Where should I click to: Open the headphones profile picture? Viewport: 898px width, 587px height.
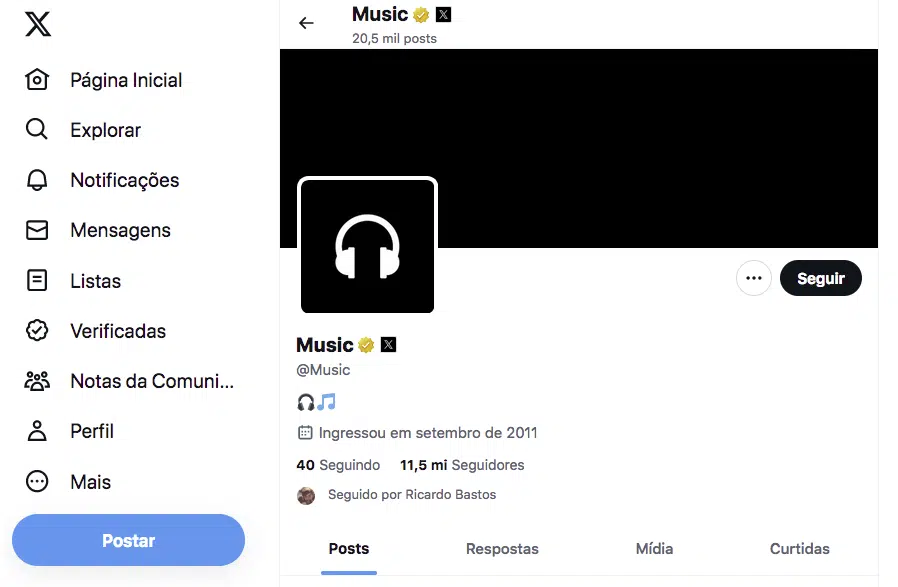(x=367, y=246)
